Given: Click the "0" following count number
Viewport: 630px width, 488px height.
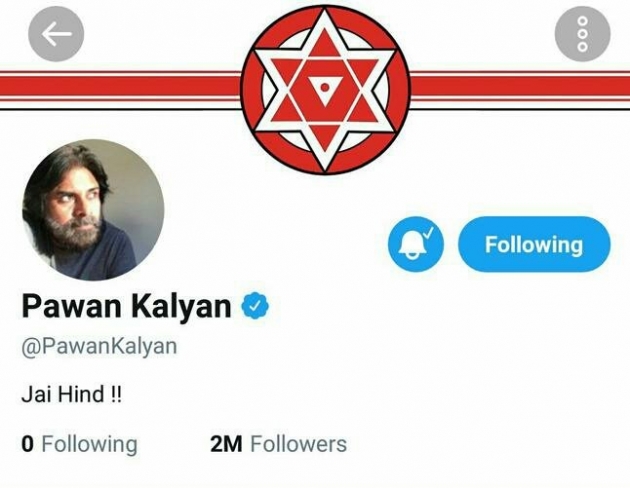Looking at the screenshot, I should (27, 444).
